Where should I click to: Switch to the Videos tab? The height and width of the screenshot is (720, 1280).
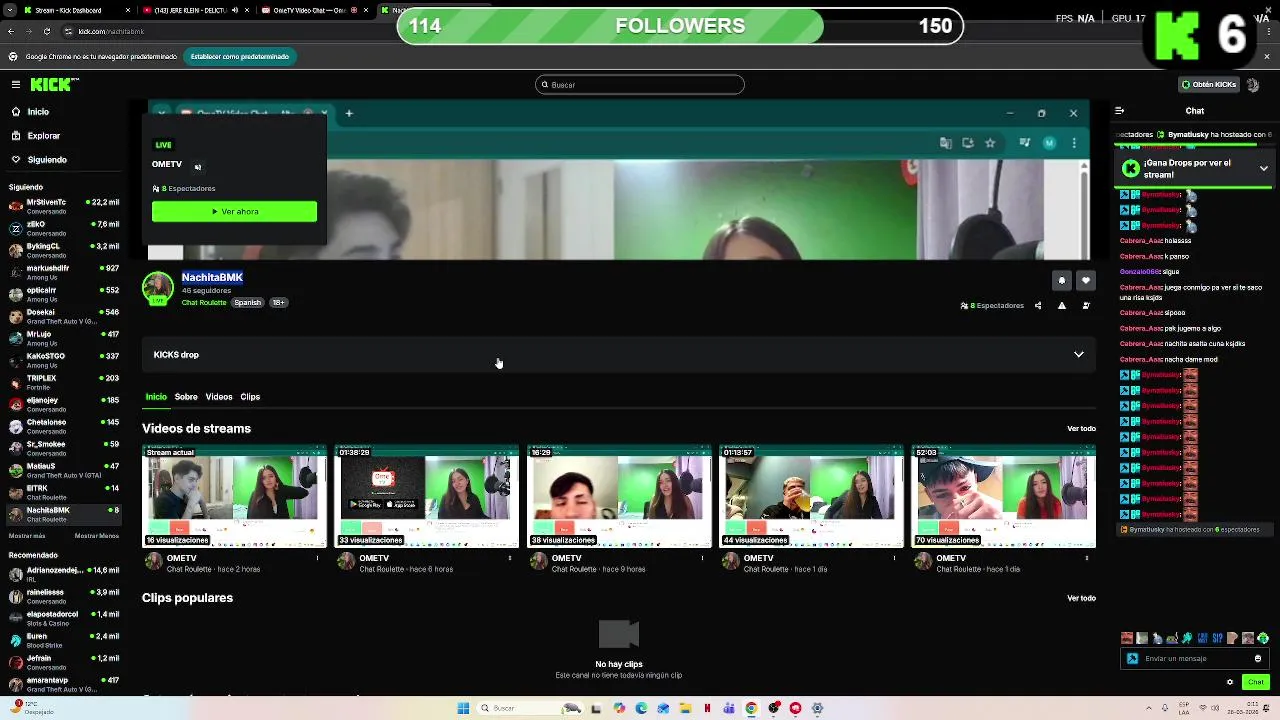[219, 397]
